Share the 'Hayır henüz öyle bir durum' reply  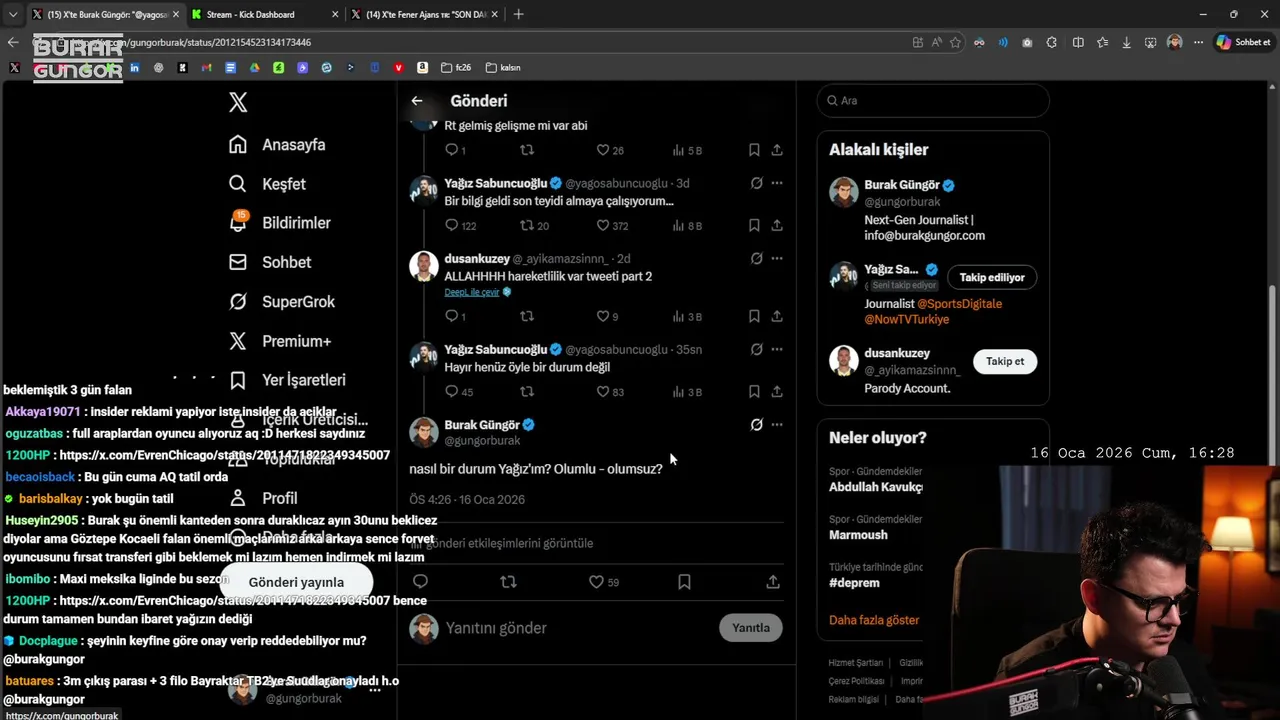[x=777, y=392]
